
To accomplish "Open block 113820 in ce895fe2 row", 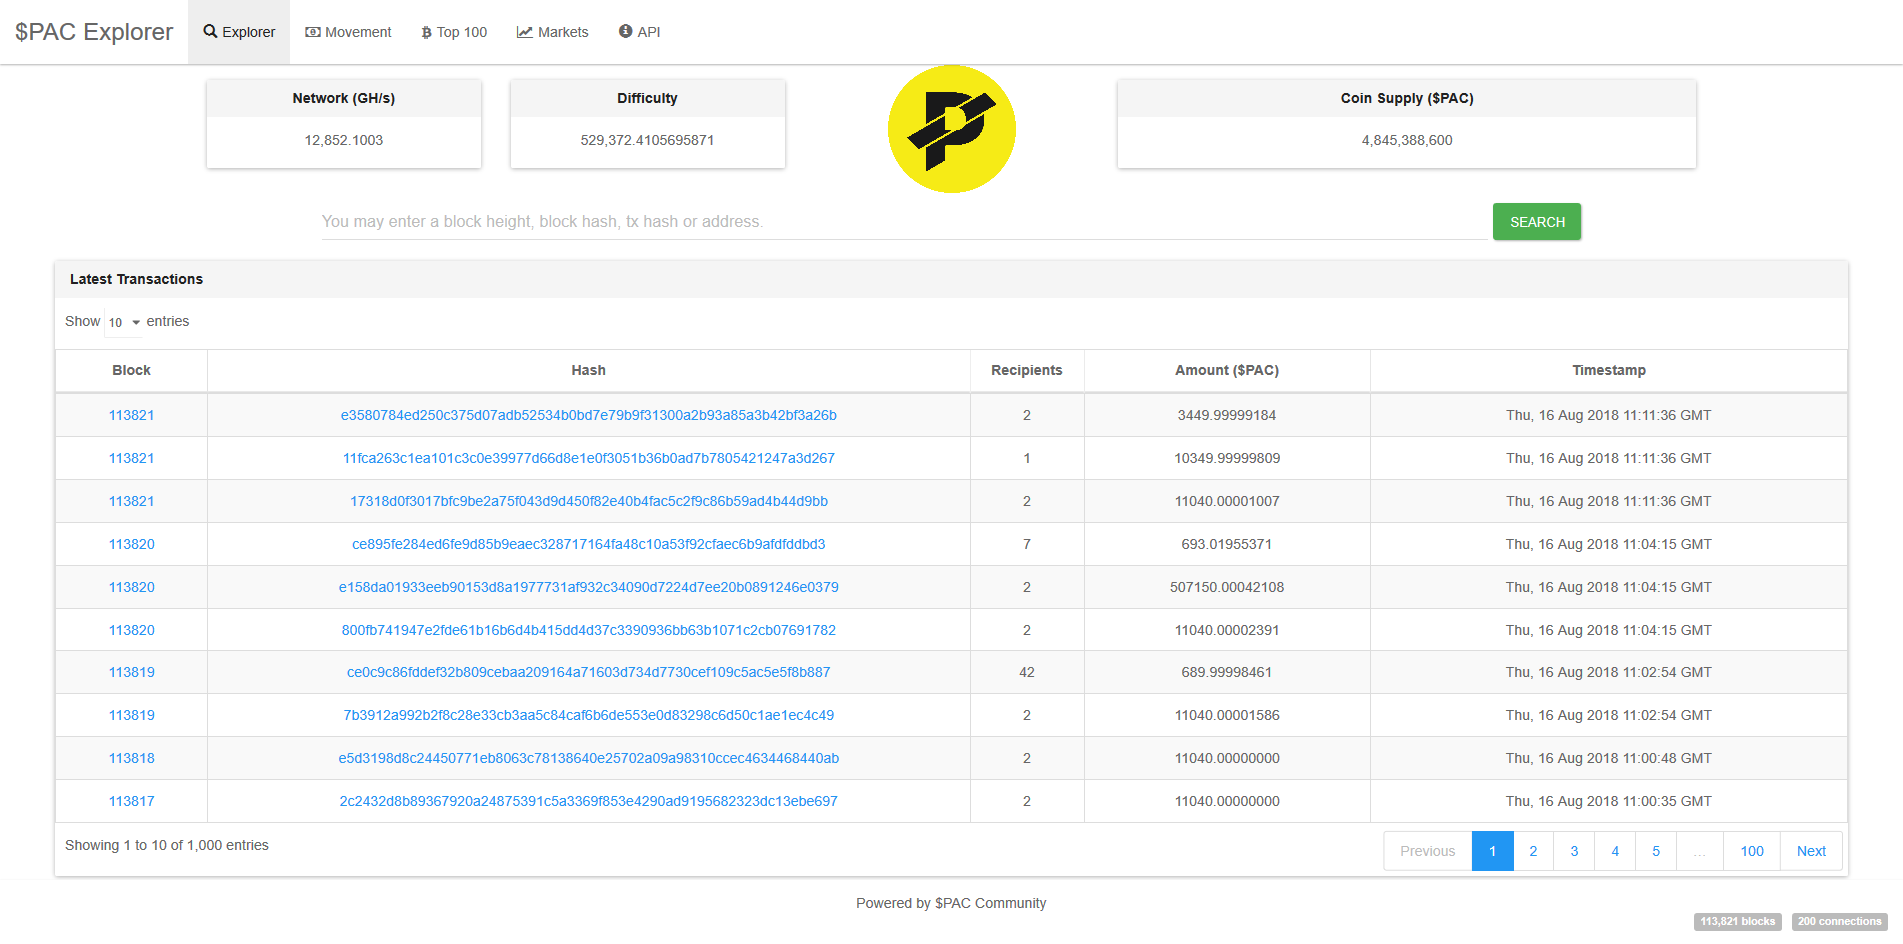I will click(131, 544).
